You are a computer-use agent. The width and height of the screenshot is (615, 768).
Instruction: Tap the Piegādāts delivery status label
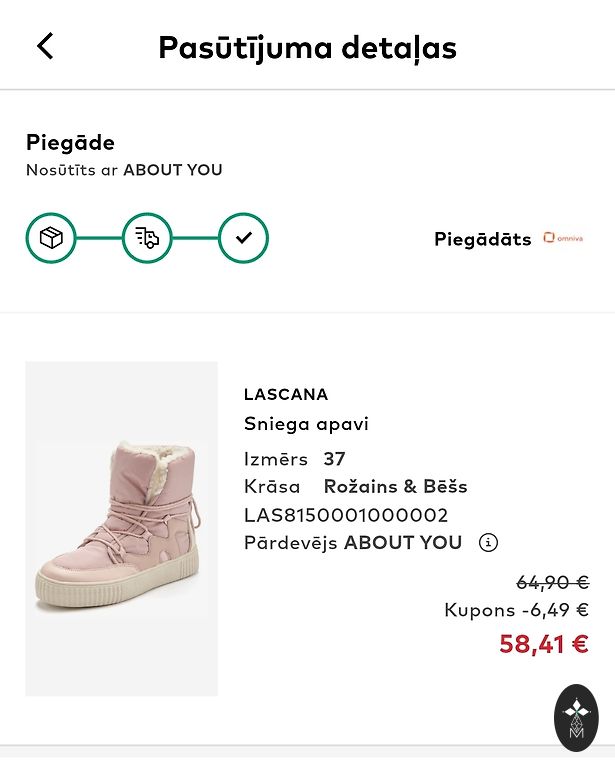[x=482, y=239]
